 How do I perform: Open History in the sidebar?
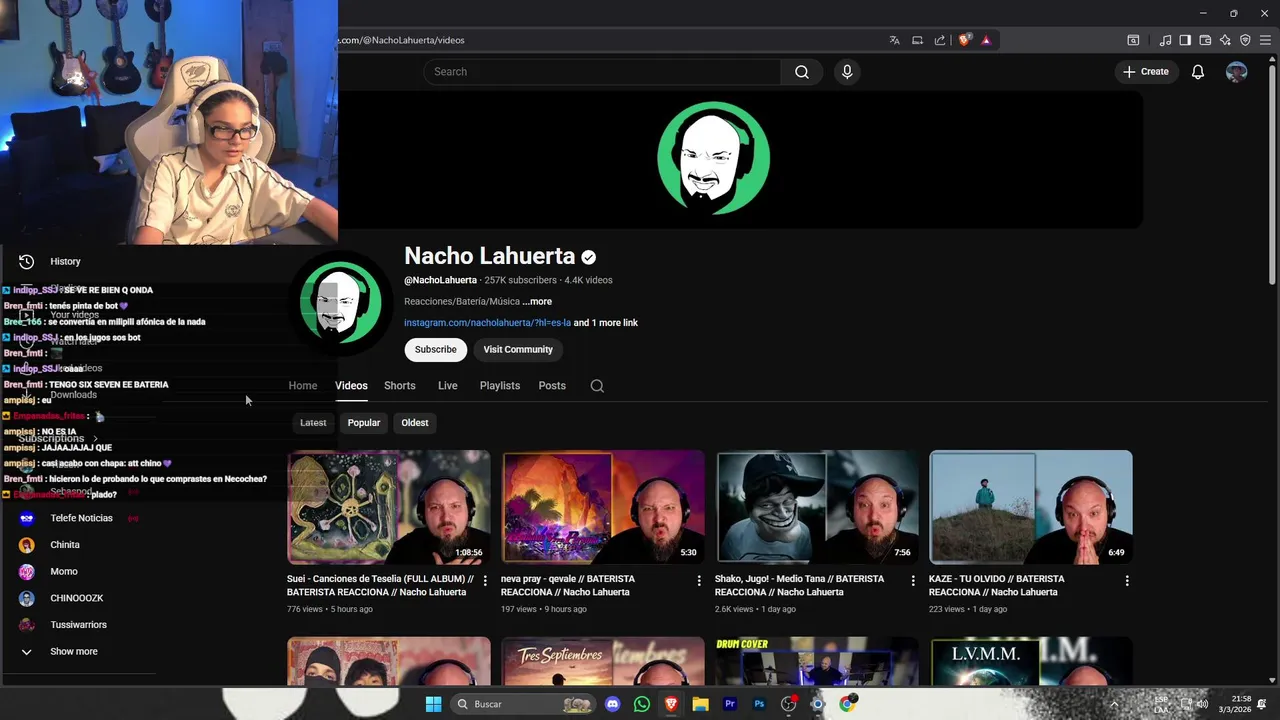(x=65, y=262)
